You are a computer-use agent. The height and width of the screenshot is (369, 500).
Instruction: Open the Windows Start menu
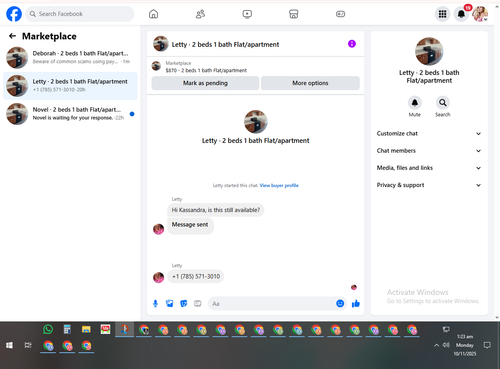[9, 345]
